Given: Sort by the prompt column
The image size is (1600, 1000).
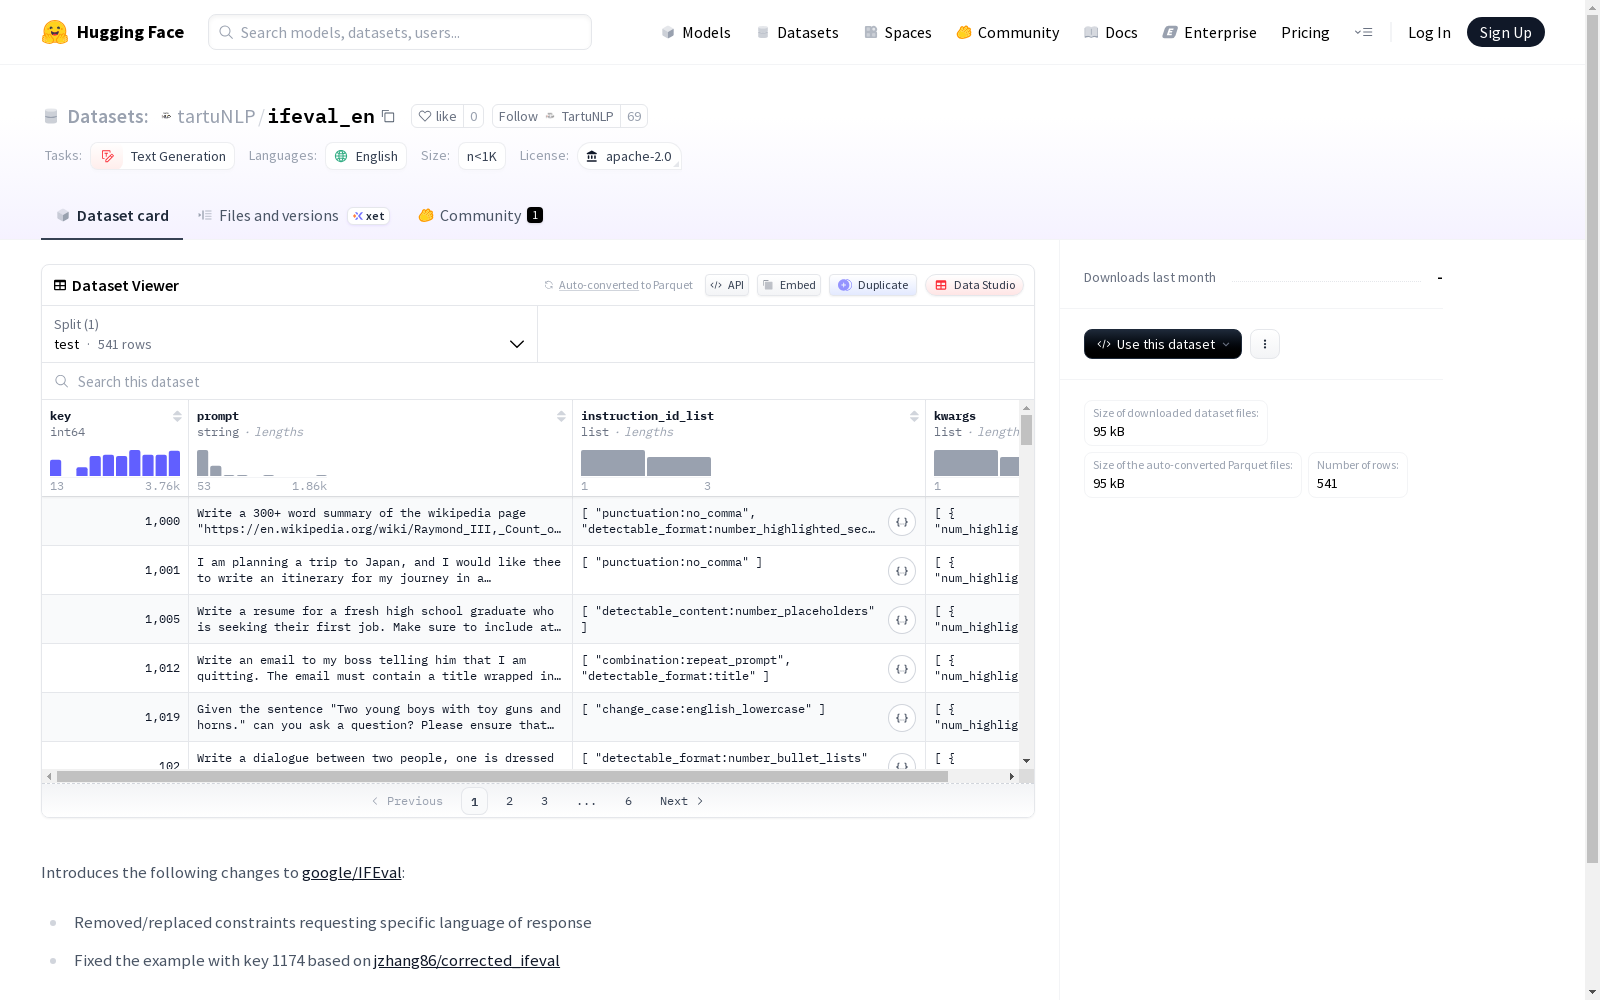Looking at the screenshot, I should pos(561,416).
